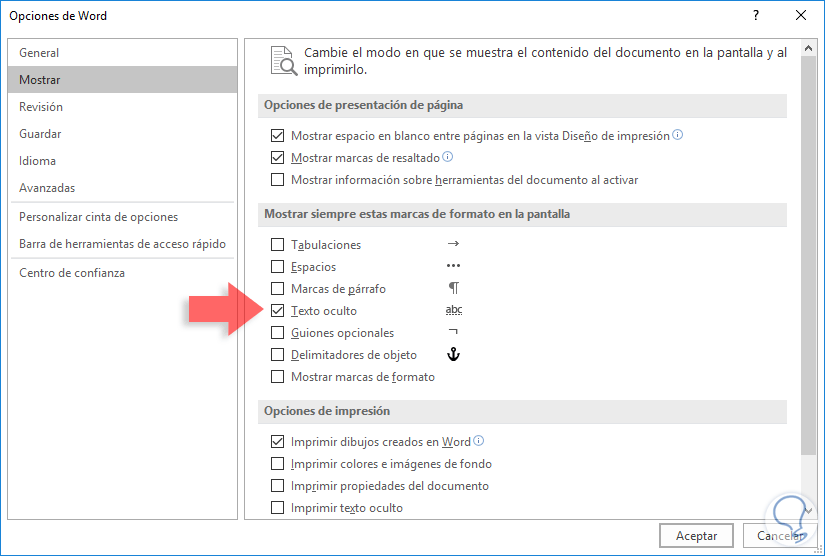
Task: Go to Centro de confianza
Action: (72, 273)
